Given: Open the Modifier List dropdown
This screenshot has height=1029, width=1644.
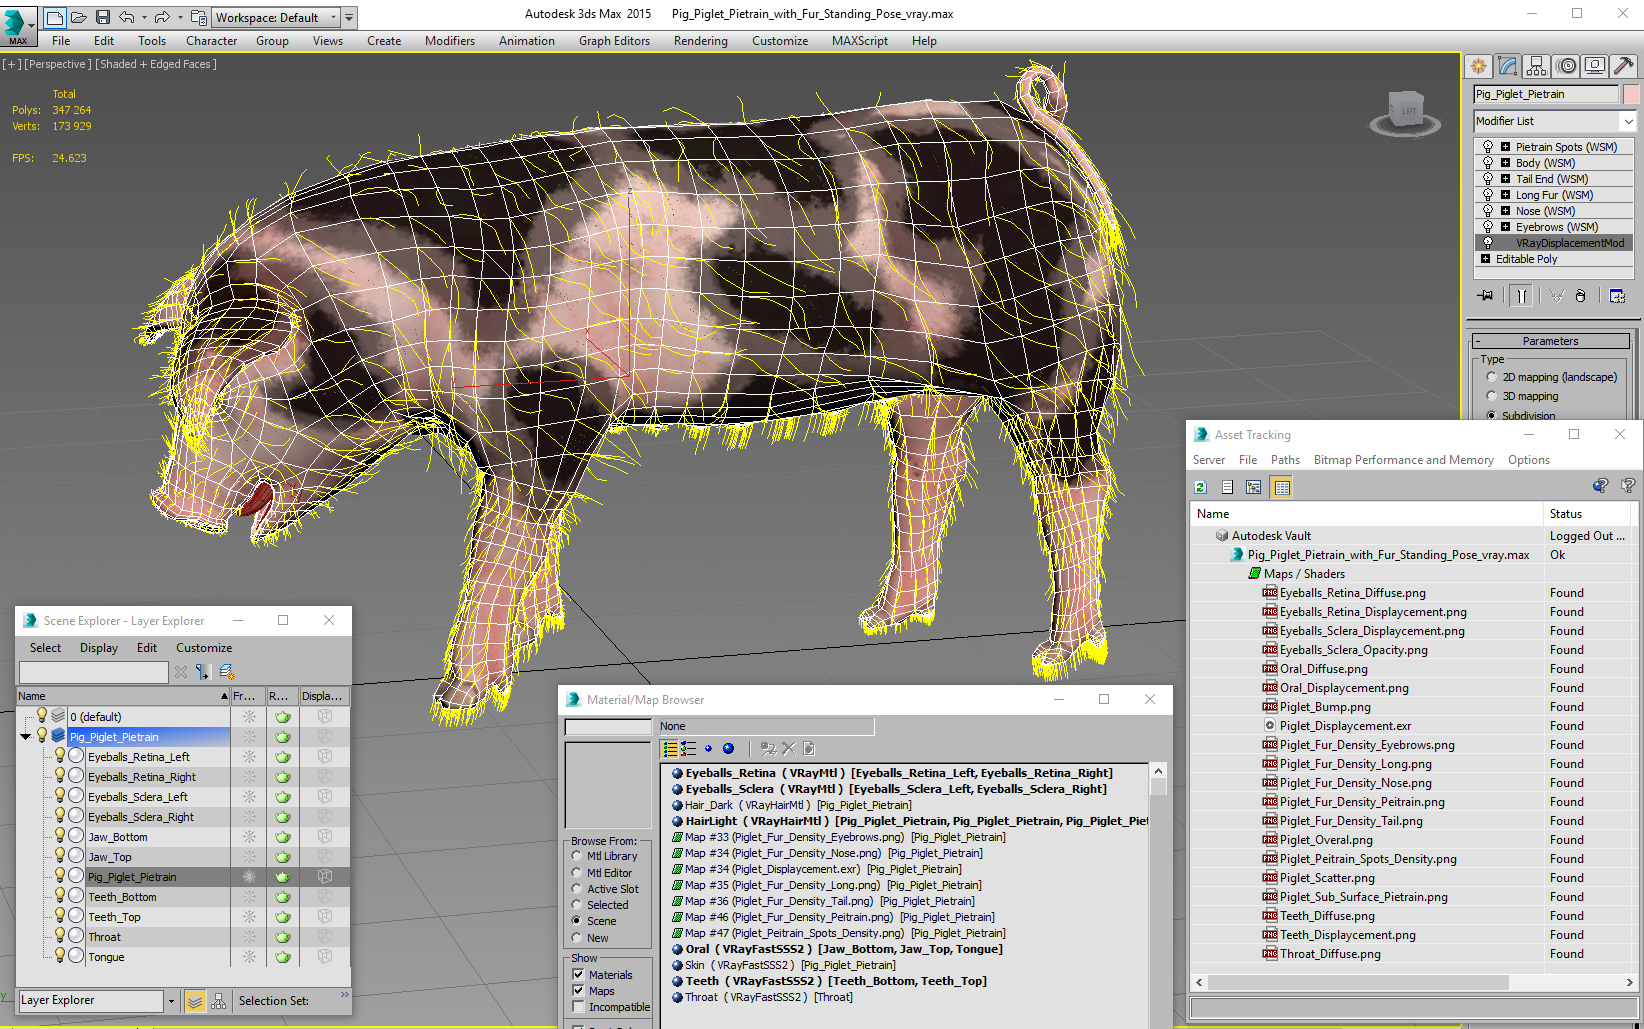Looking at the screenshot, I should [1555, 121].
